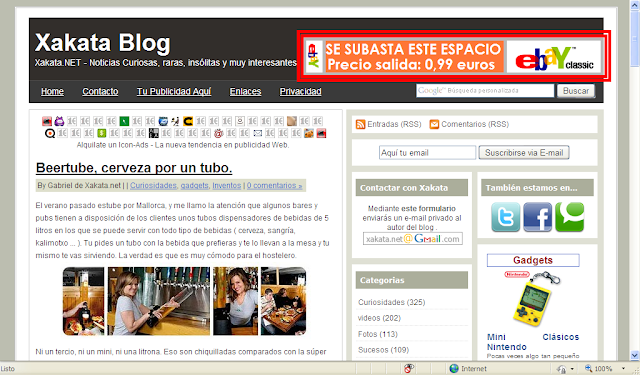Open the Facebook icon link
The image size is (640, 375).
[x=538, y=217]
